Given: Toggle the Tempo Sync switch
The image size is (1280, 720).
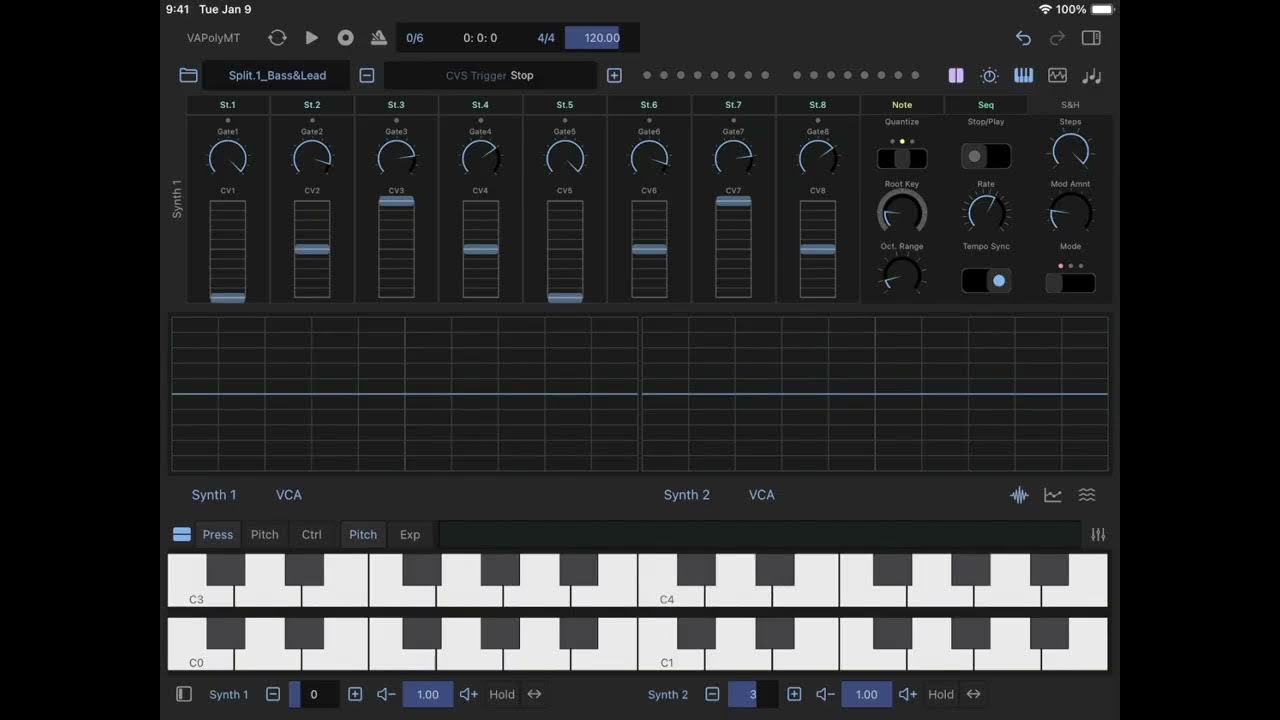Looking at the screenshot, I should [986, 281].
